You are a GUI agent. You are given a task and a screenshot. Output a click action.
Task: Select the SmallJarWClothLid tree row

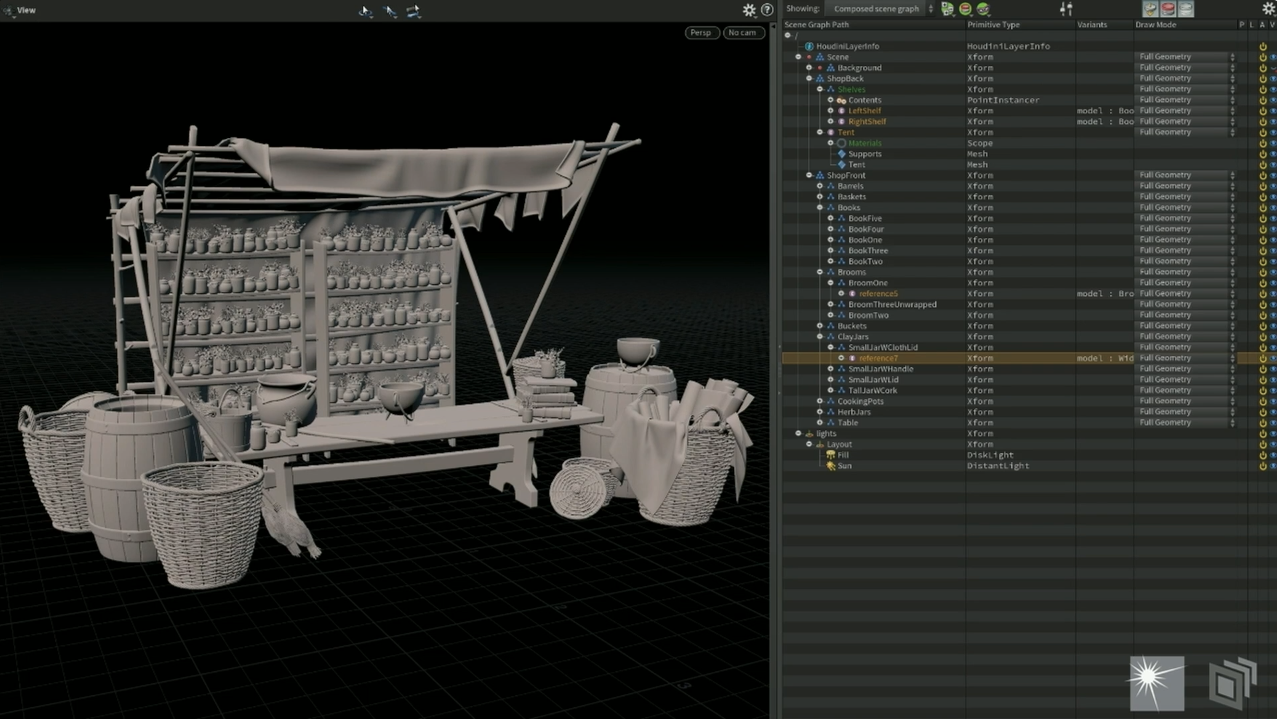pos(882,348)
